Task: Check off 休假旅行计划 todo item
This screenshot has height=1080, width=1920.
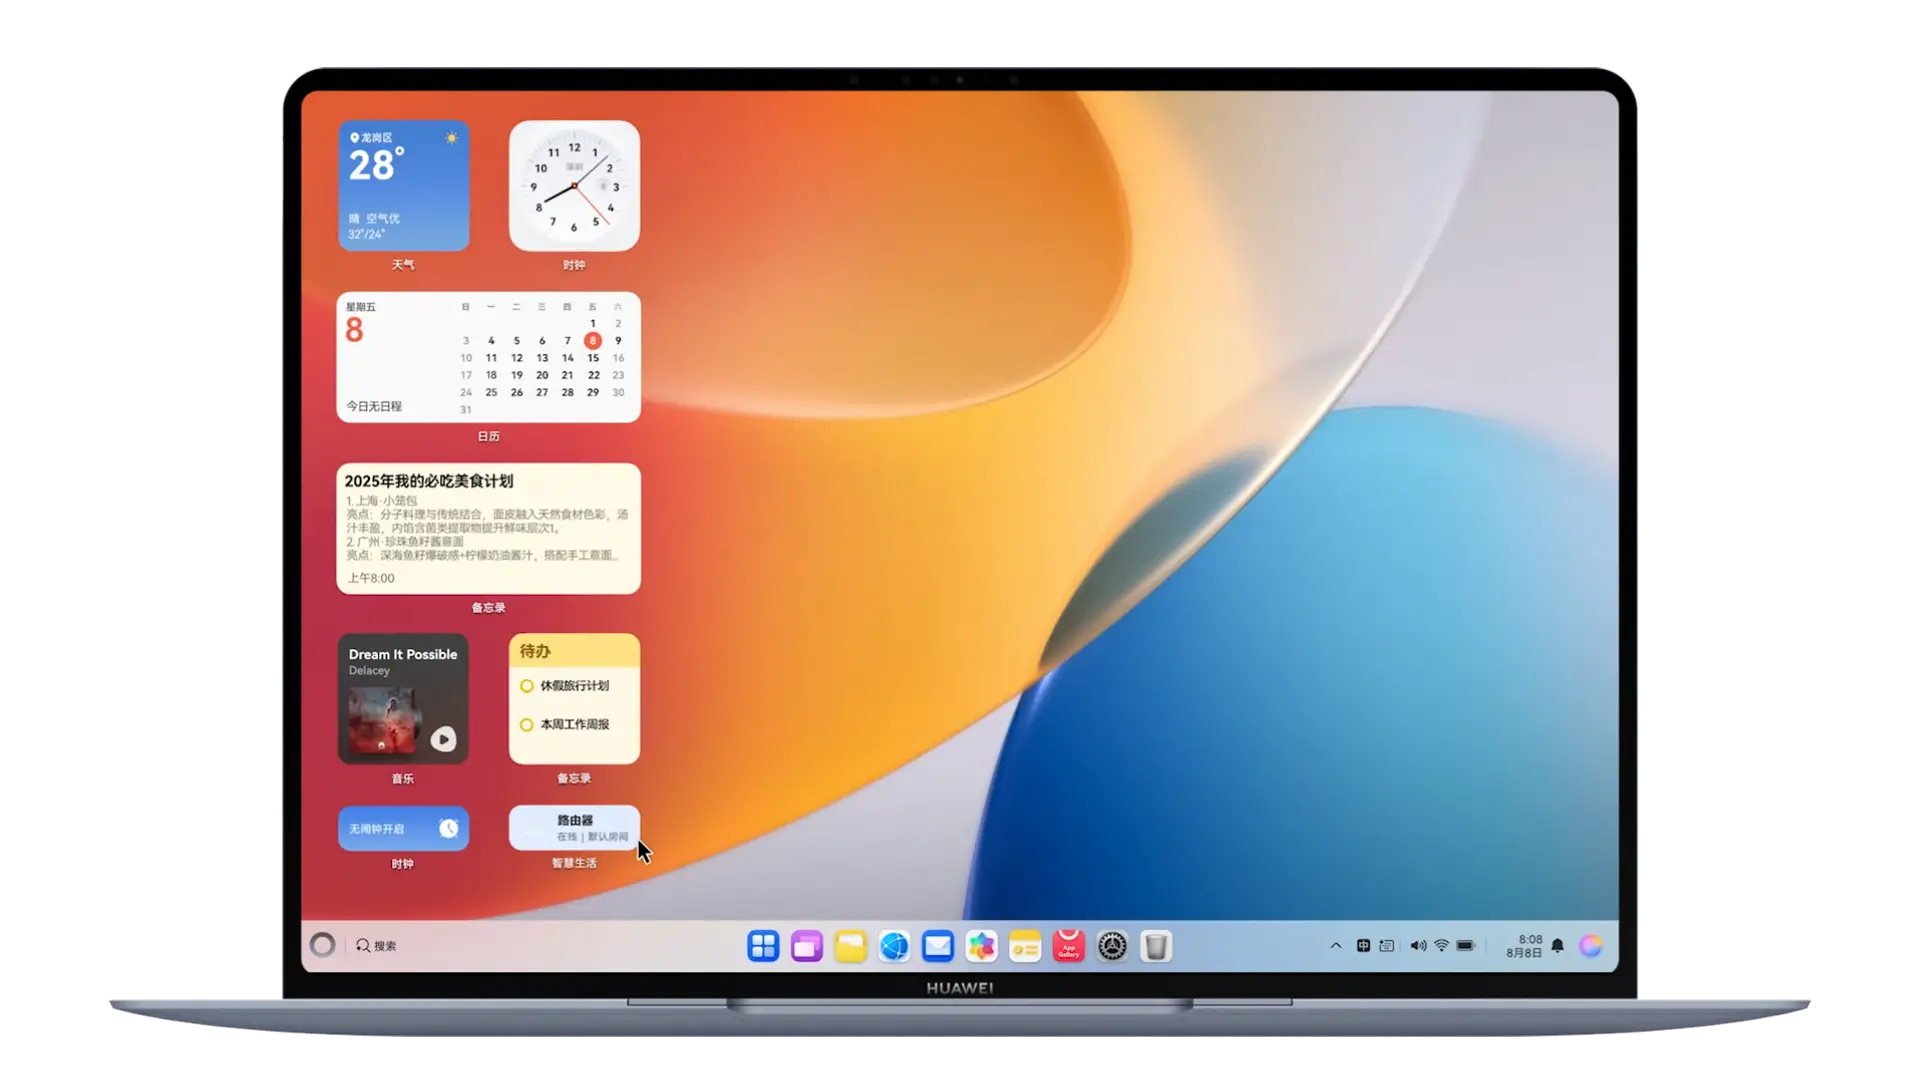Action: (526, 686)
